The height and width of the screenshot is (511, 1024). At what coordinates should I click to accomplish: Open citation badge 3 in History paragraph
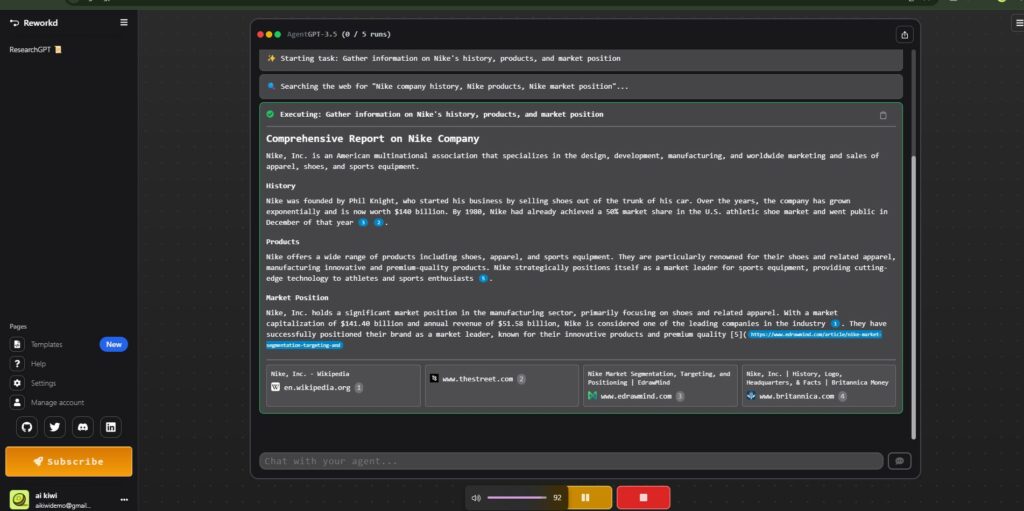[363, 223]
